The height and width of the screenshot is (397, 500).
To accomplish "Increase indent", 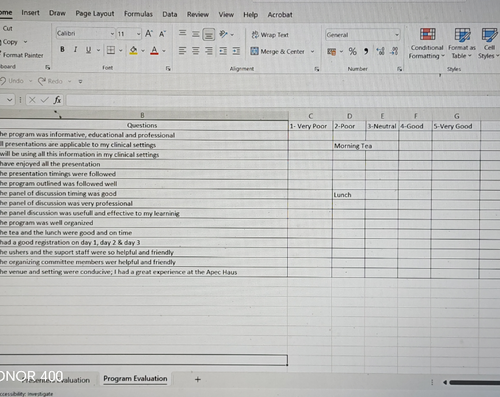I will [x=236, y=51].
